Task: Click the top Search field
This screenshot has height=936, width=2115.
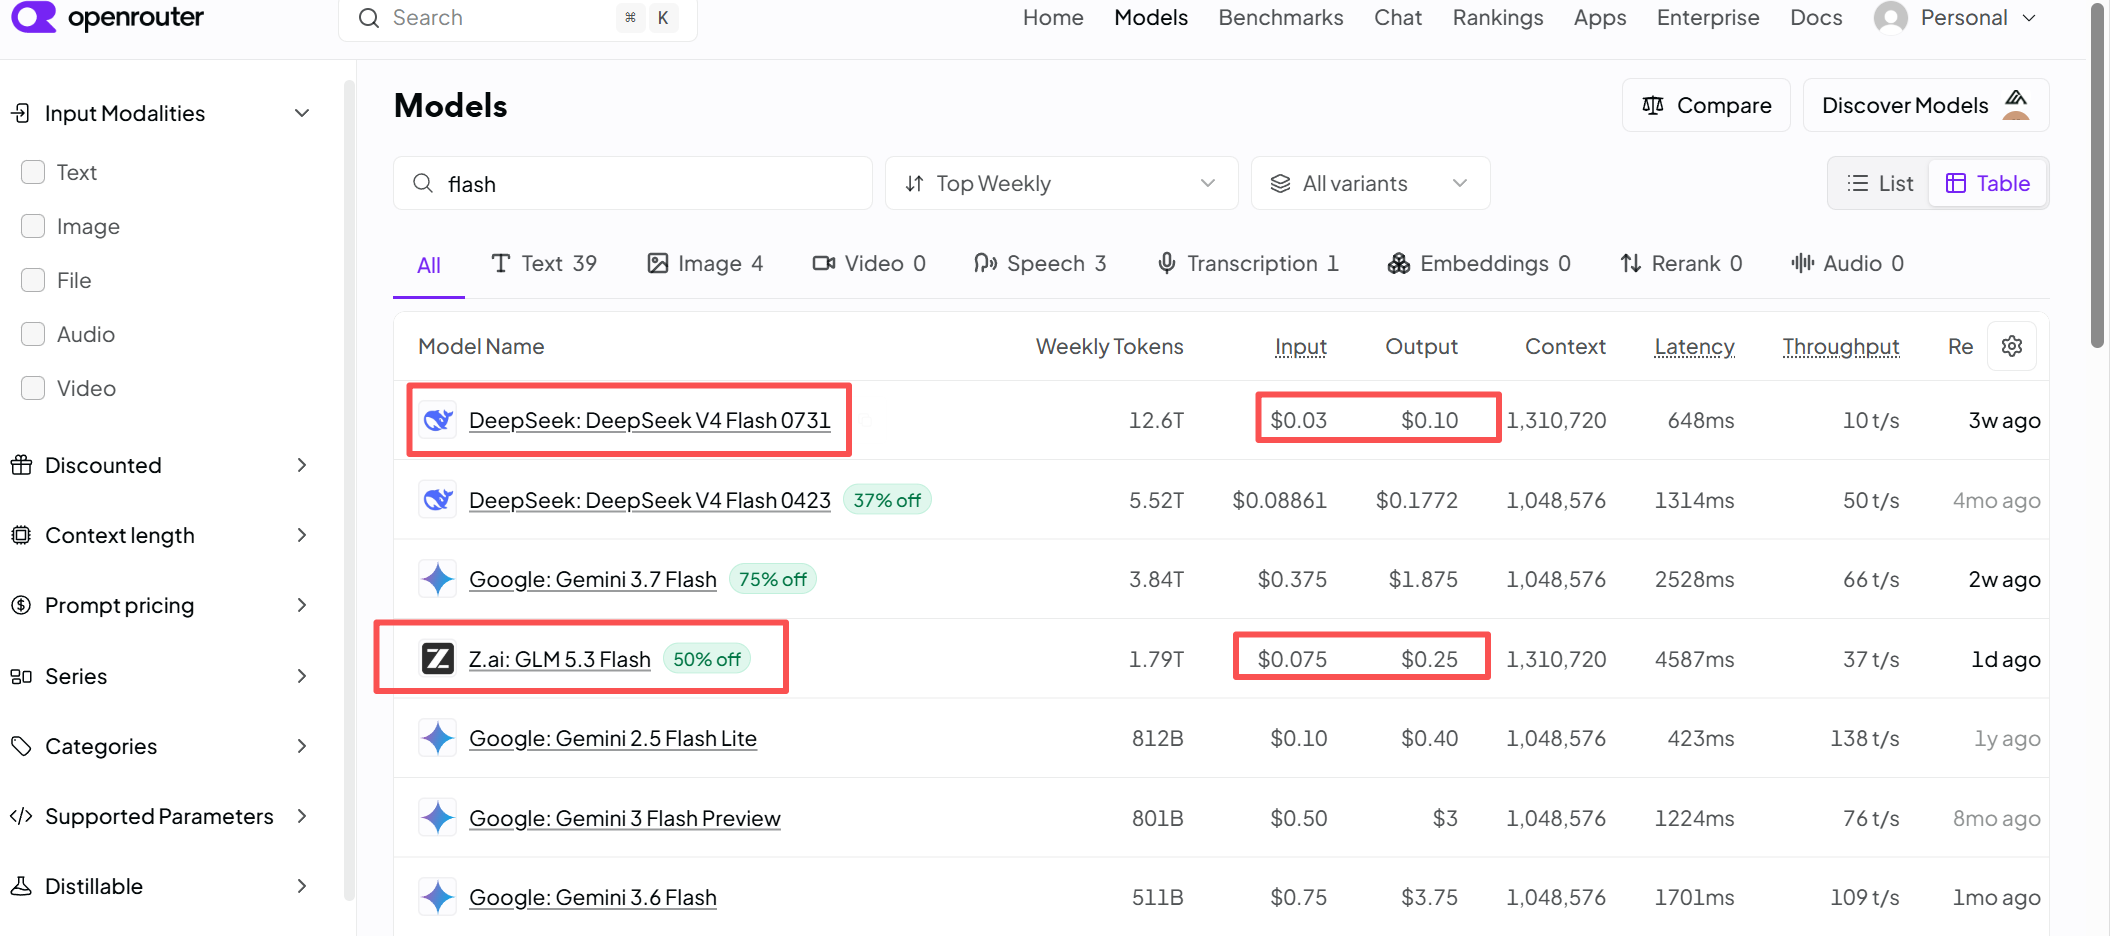Action: [x=518, y=18]
